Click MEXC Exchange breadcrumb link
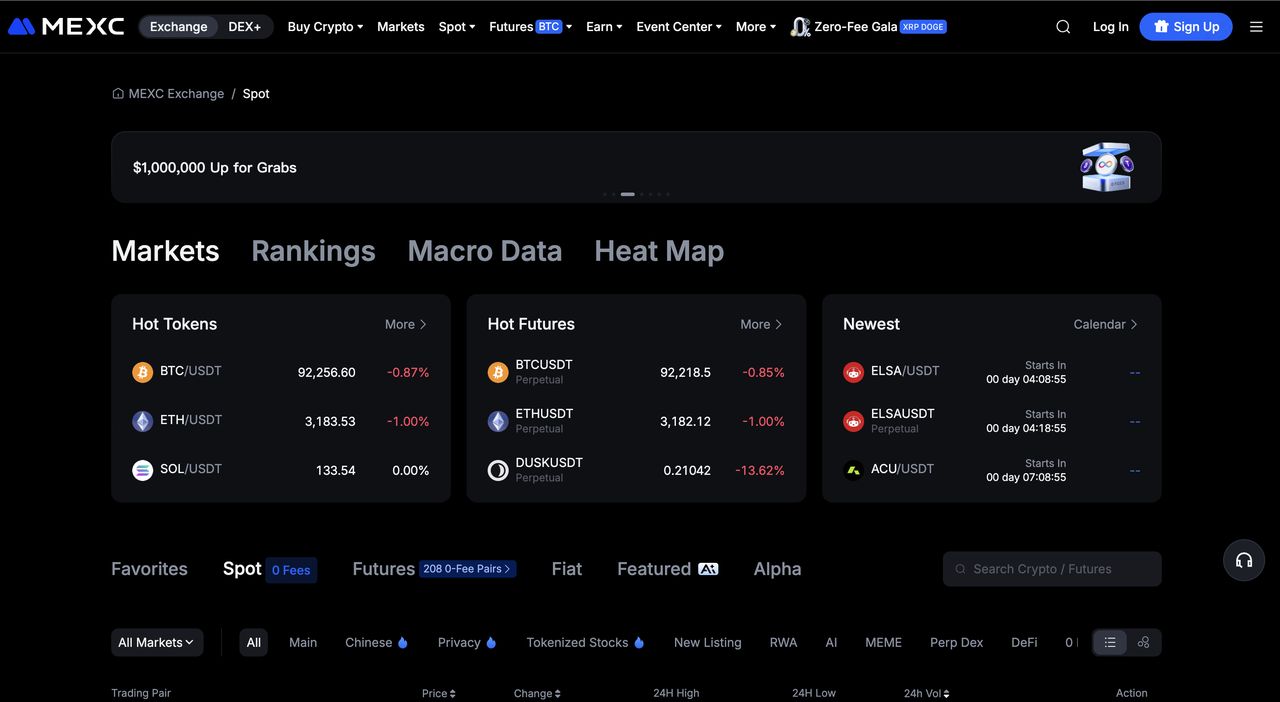This screenshot has height=702, width=1280. point(176,93)
